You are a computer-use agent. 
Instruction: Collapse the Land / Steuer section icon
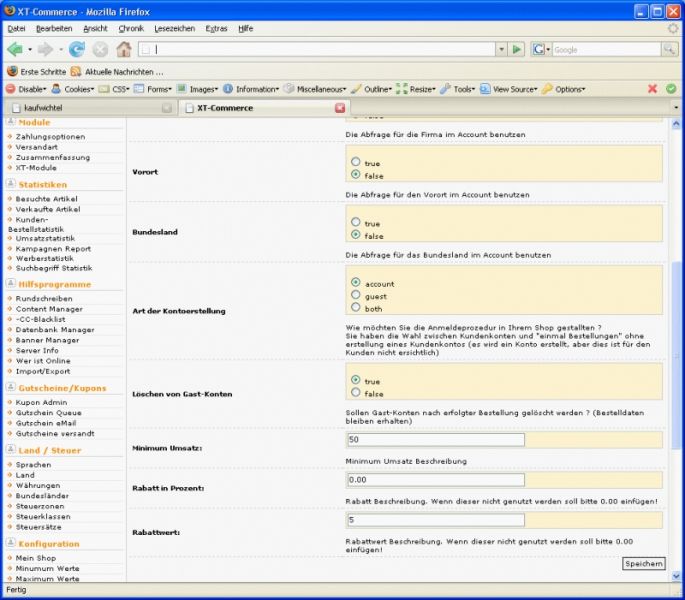(x=11, y=450)
